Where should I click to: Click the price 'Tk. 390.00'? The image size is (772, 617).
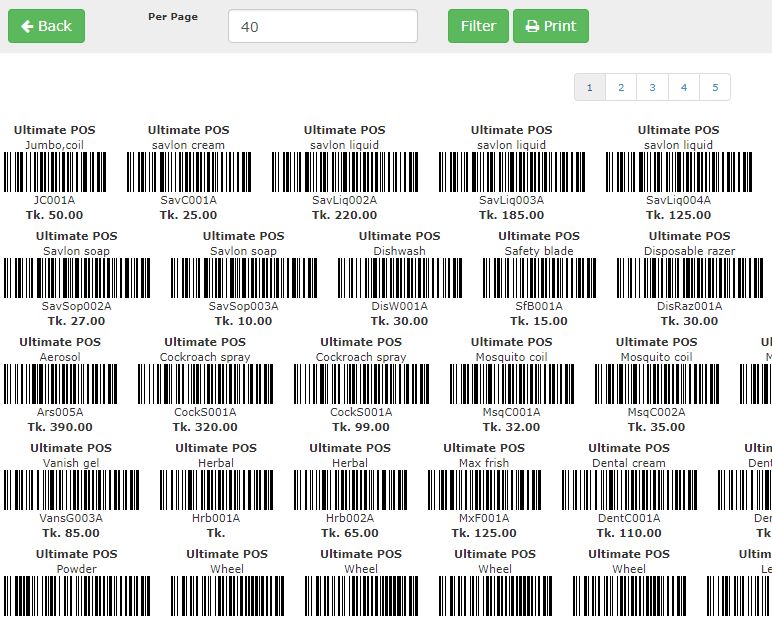[x=60, y=427]
